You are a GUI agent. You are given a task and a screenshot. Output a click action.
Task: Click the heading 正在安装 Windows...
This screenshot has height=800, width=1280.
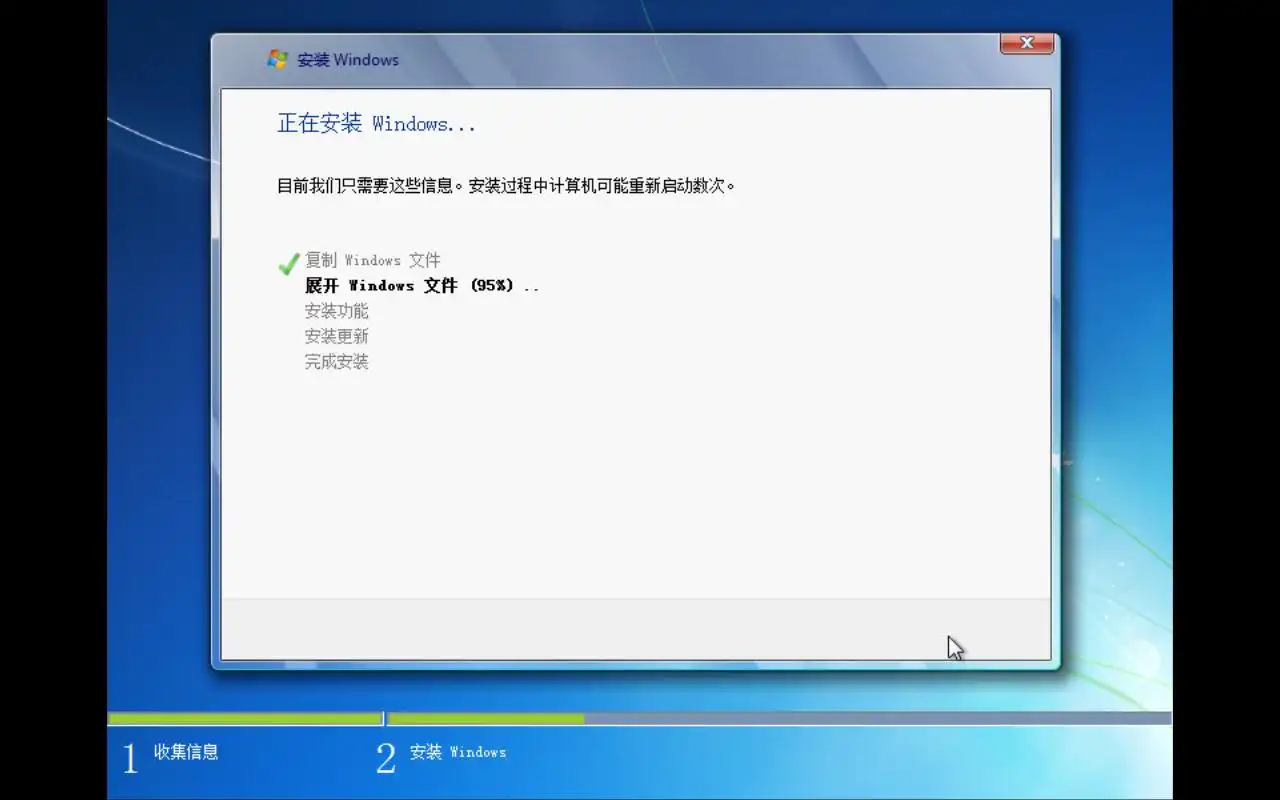(x=376, y=124)
